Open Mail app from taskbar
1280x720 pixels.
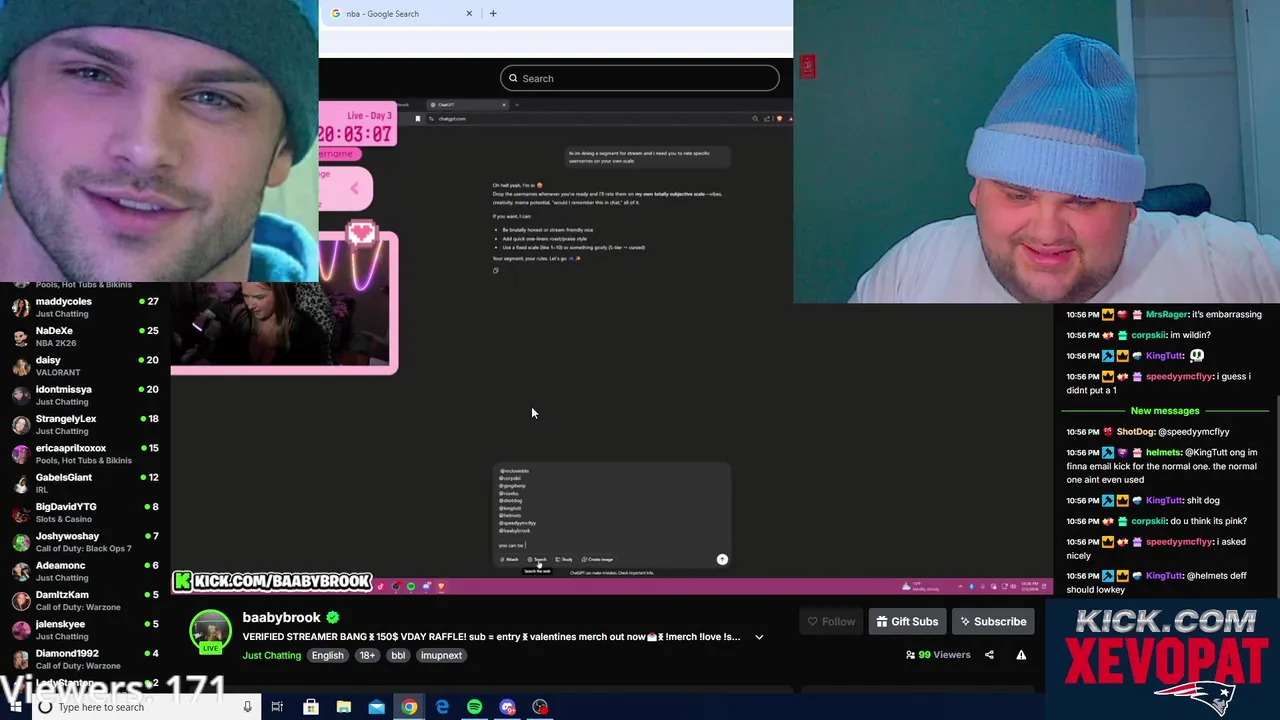[x=376, y=707]
